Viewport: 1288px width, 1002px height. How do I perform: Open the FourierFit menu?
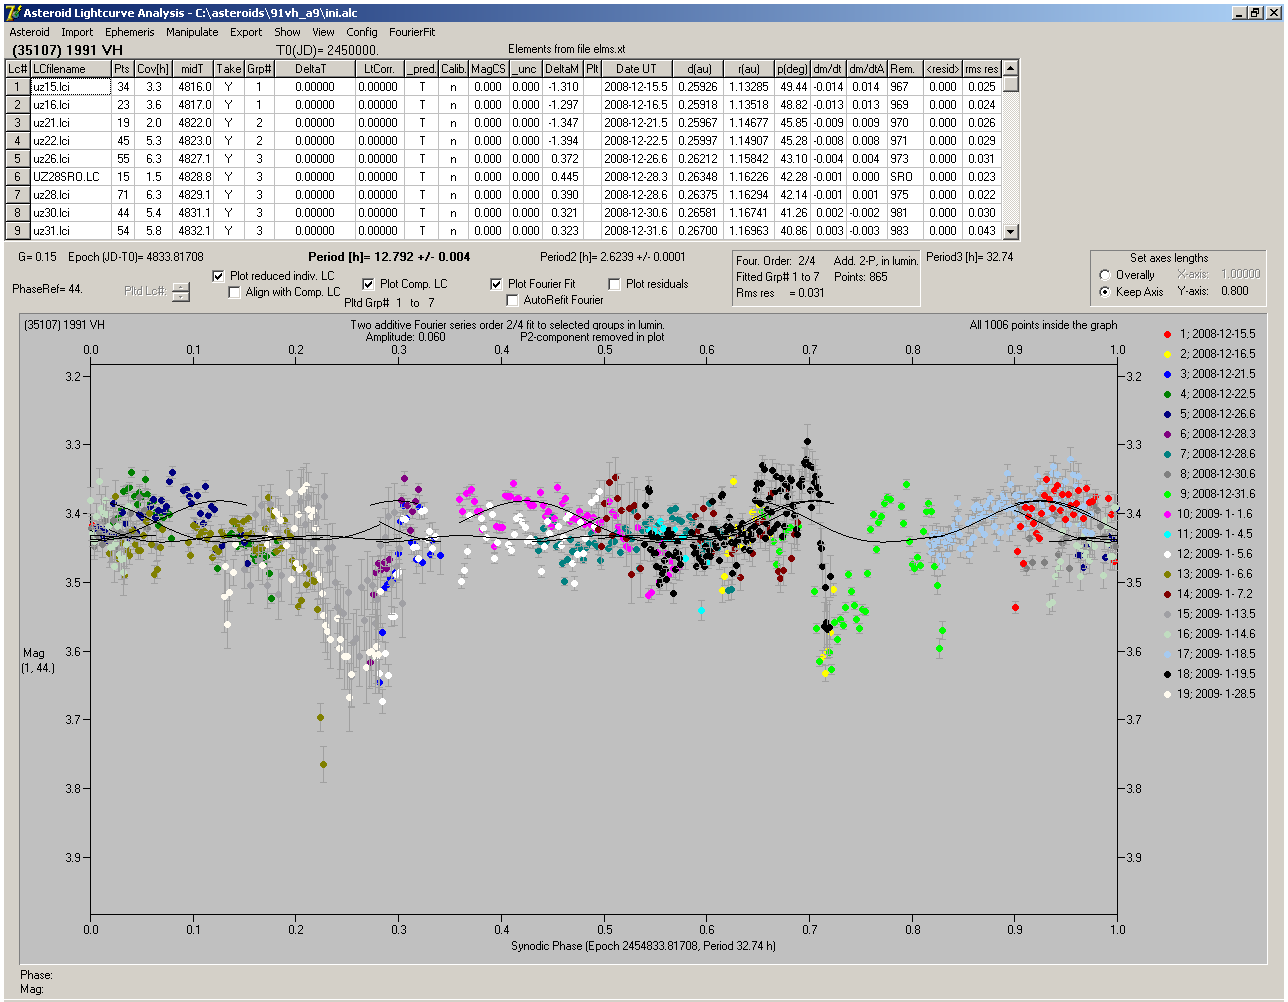412,32
